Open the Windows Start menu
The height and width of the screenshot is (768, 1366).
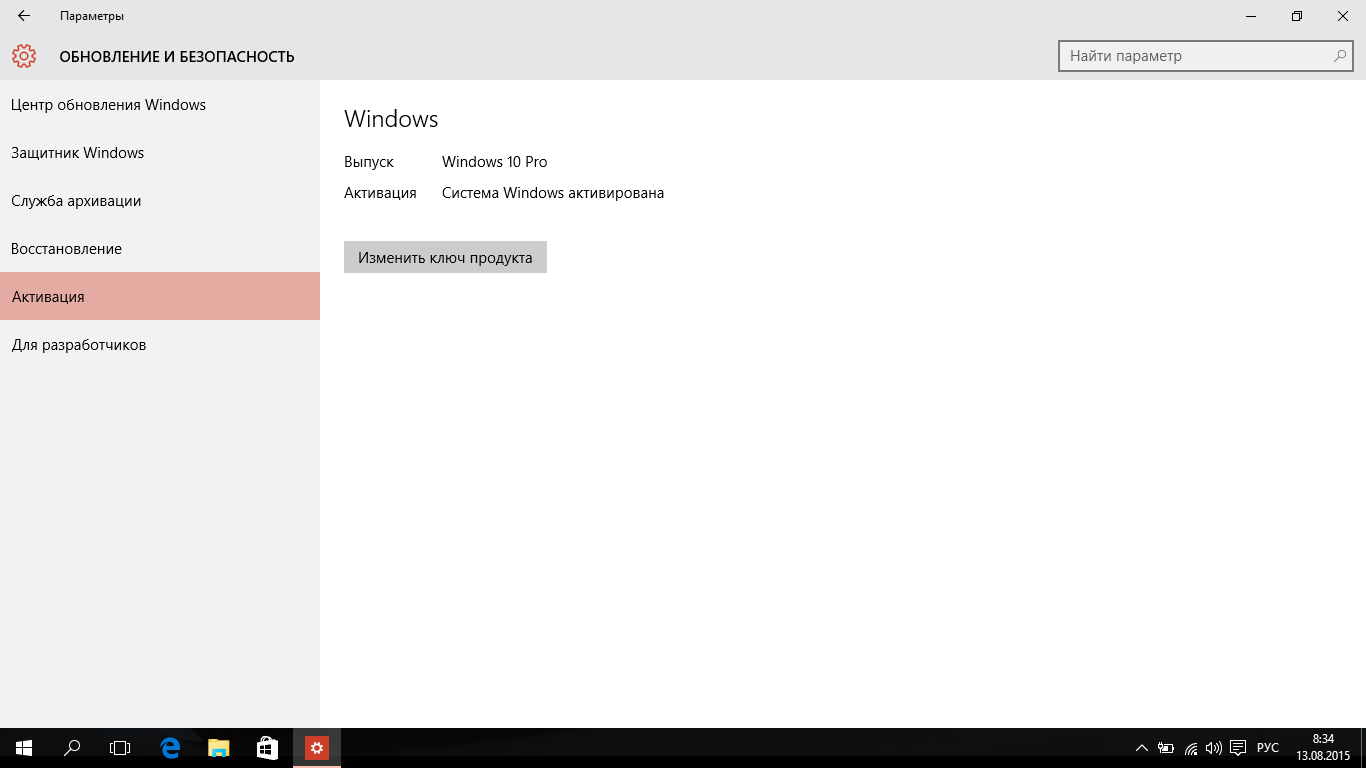24,747
